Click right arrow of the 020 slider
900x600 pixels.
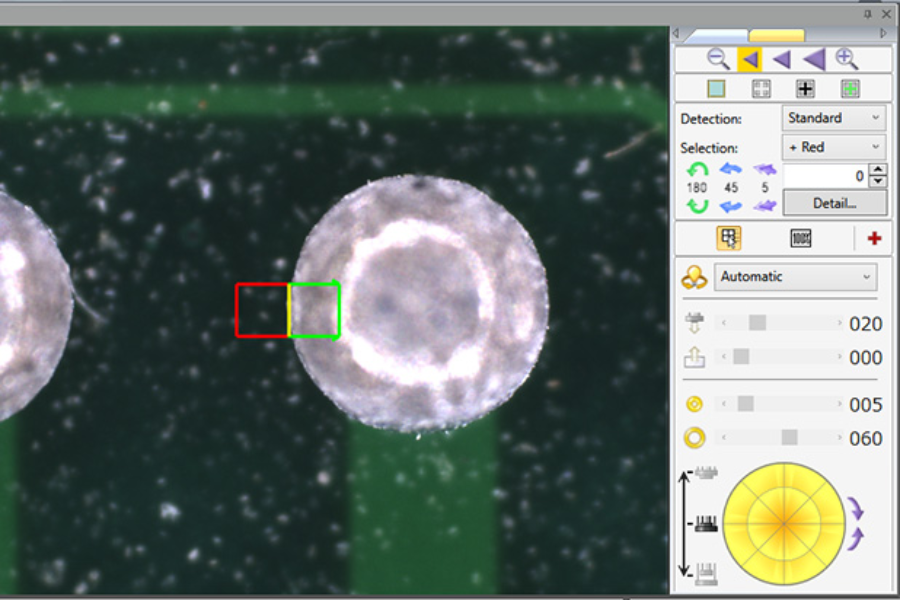click(x=839, y=323)
